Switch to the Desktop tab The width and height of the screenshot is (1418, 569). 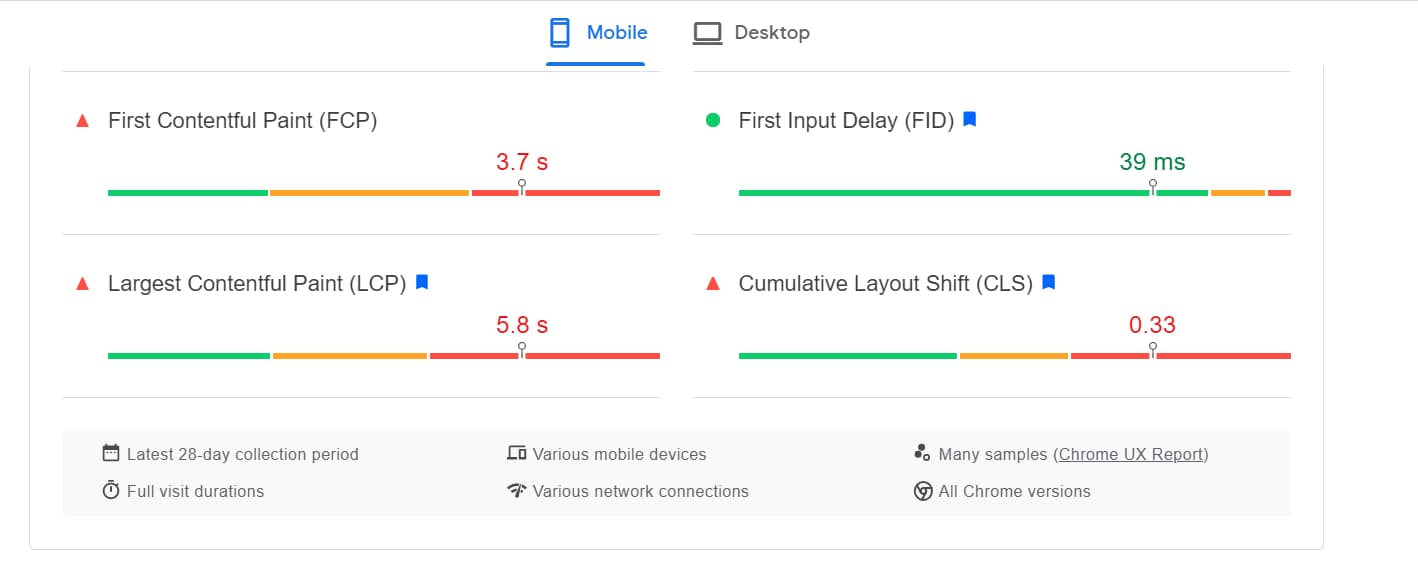point(751,33)
